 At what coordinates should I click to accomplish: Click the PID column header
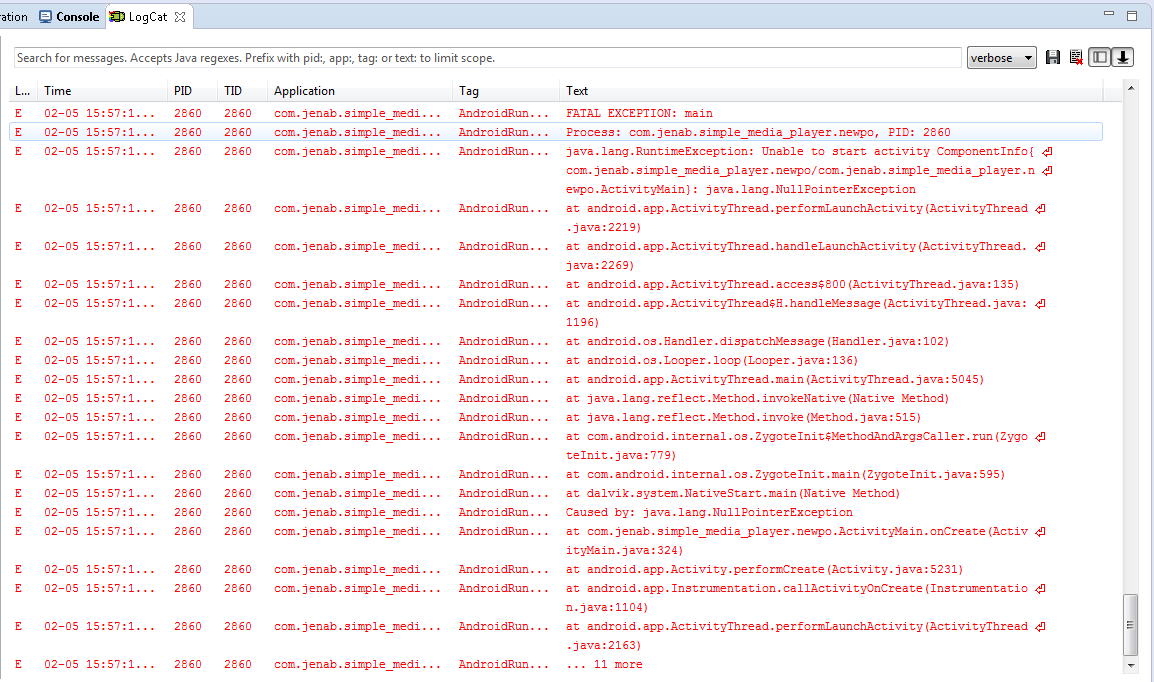(x=193, y=90)
